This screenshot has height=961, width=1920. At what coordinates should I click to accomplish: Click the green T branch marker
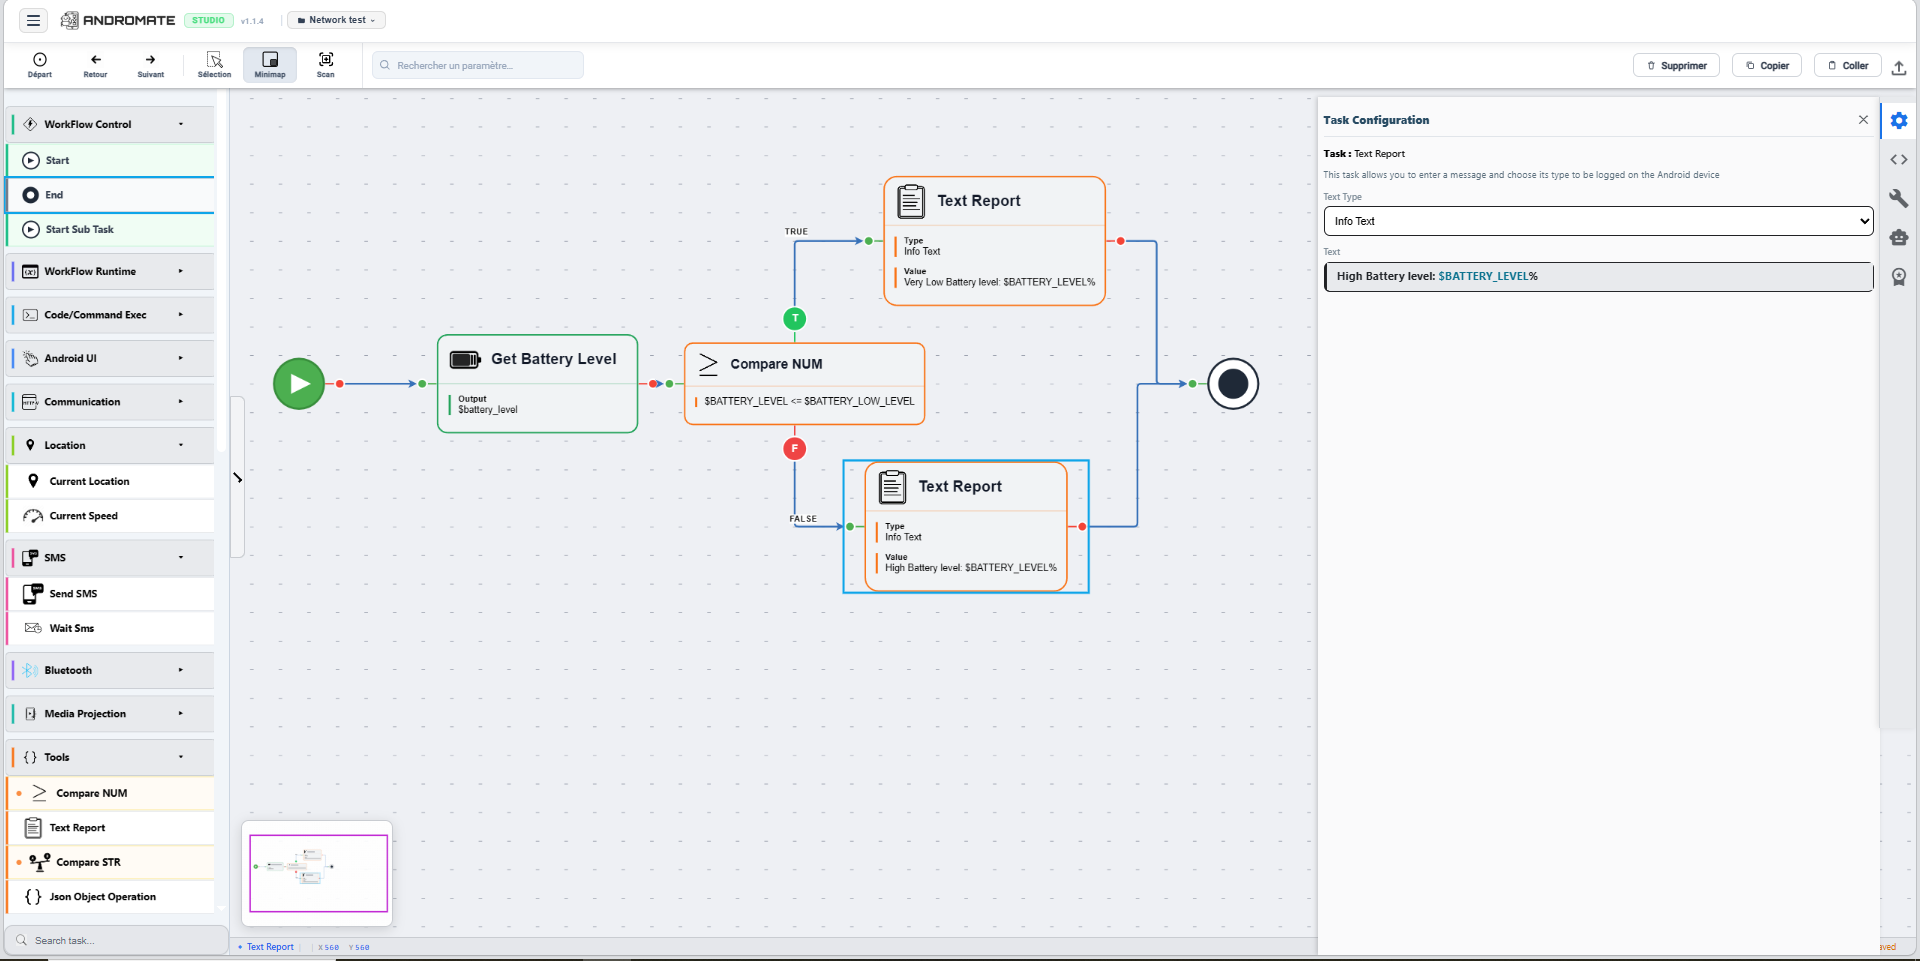(x=795, y=319)
